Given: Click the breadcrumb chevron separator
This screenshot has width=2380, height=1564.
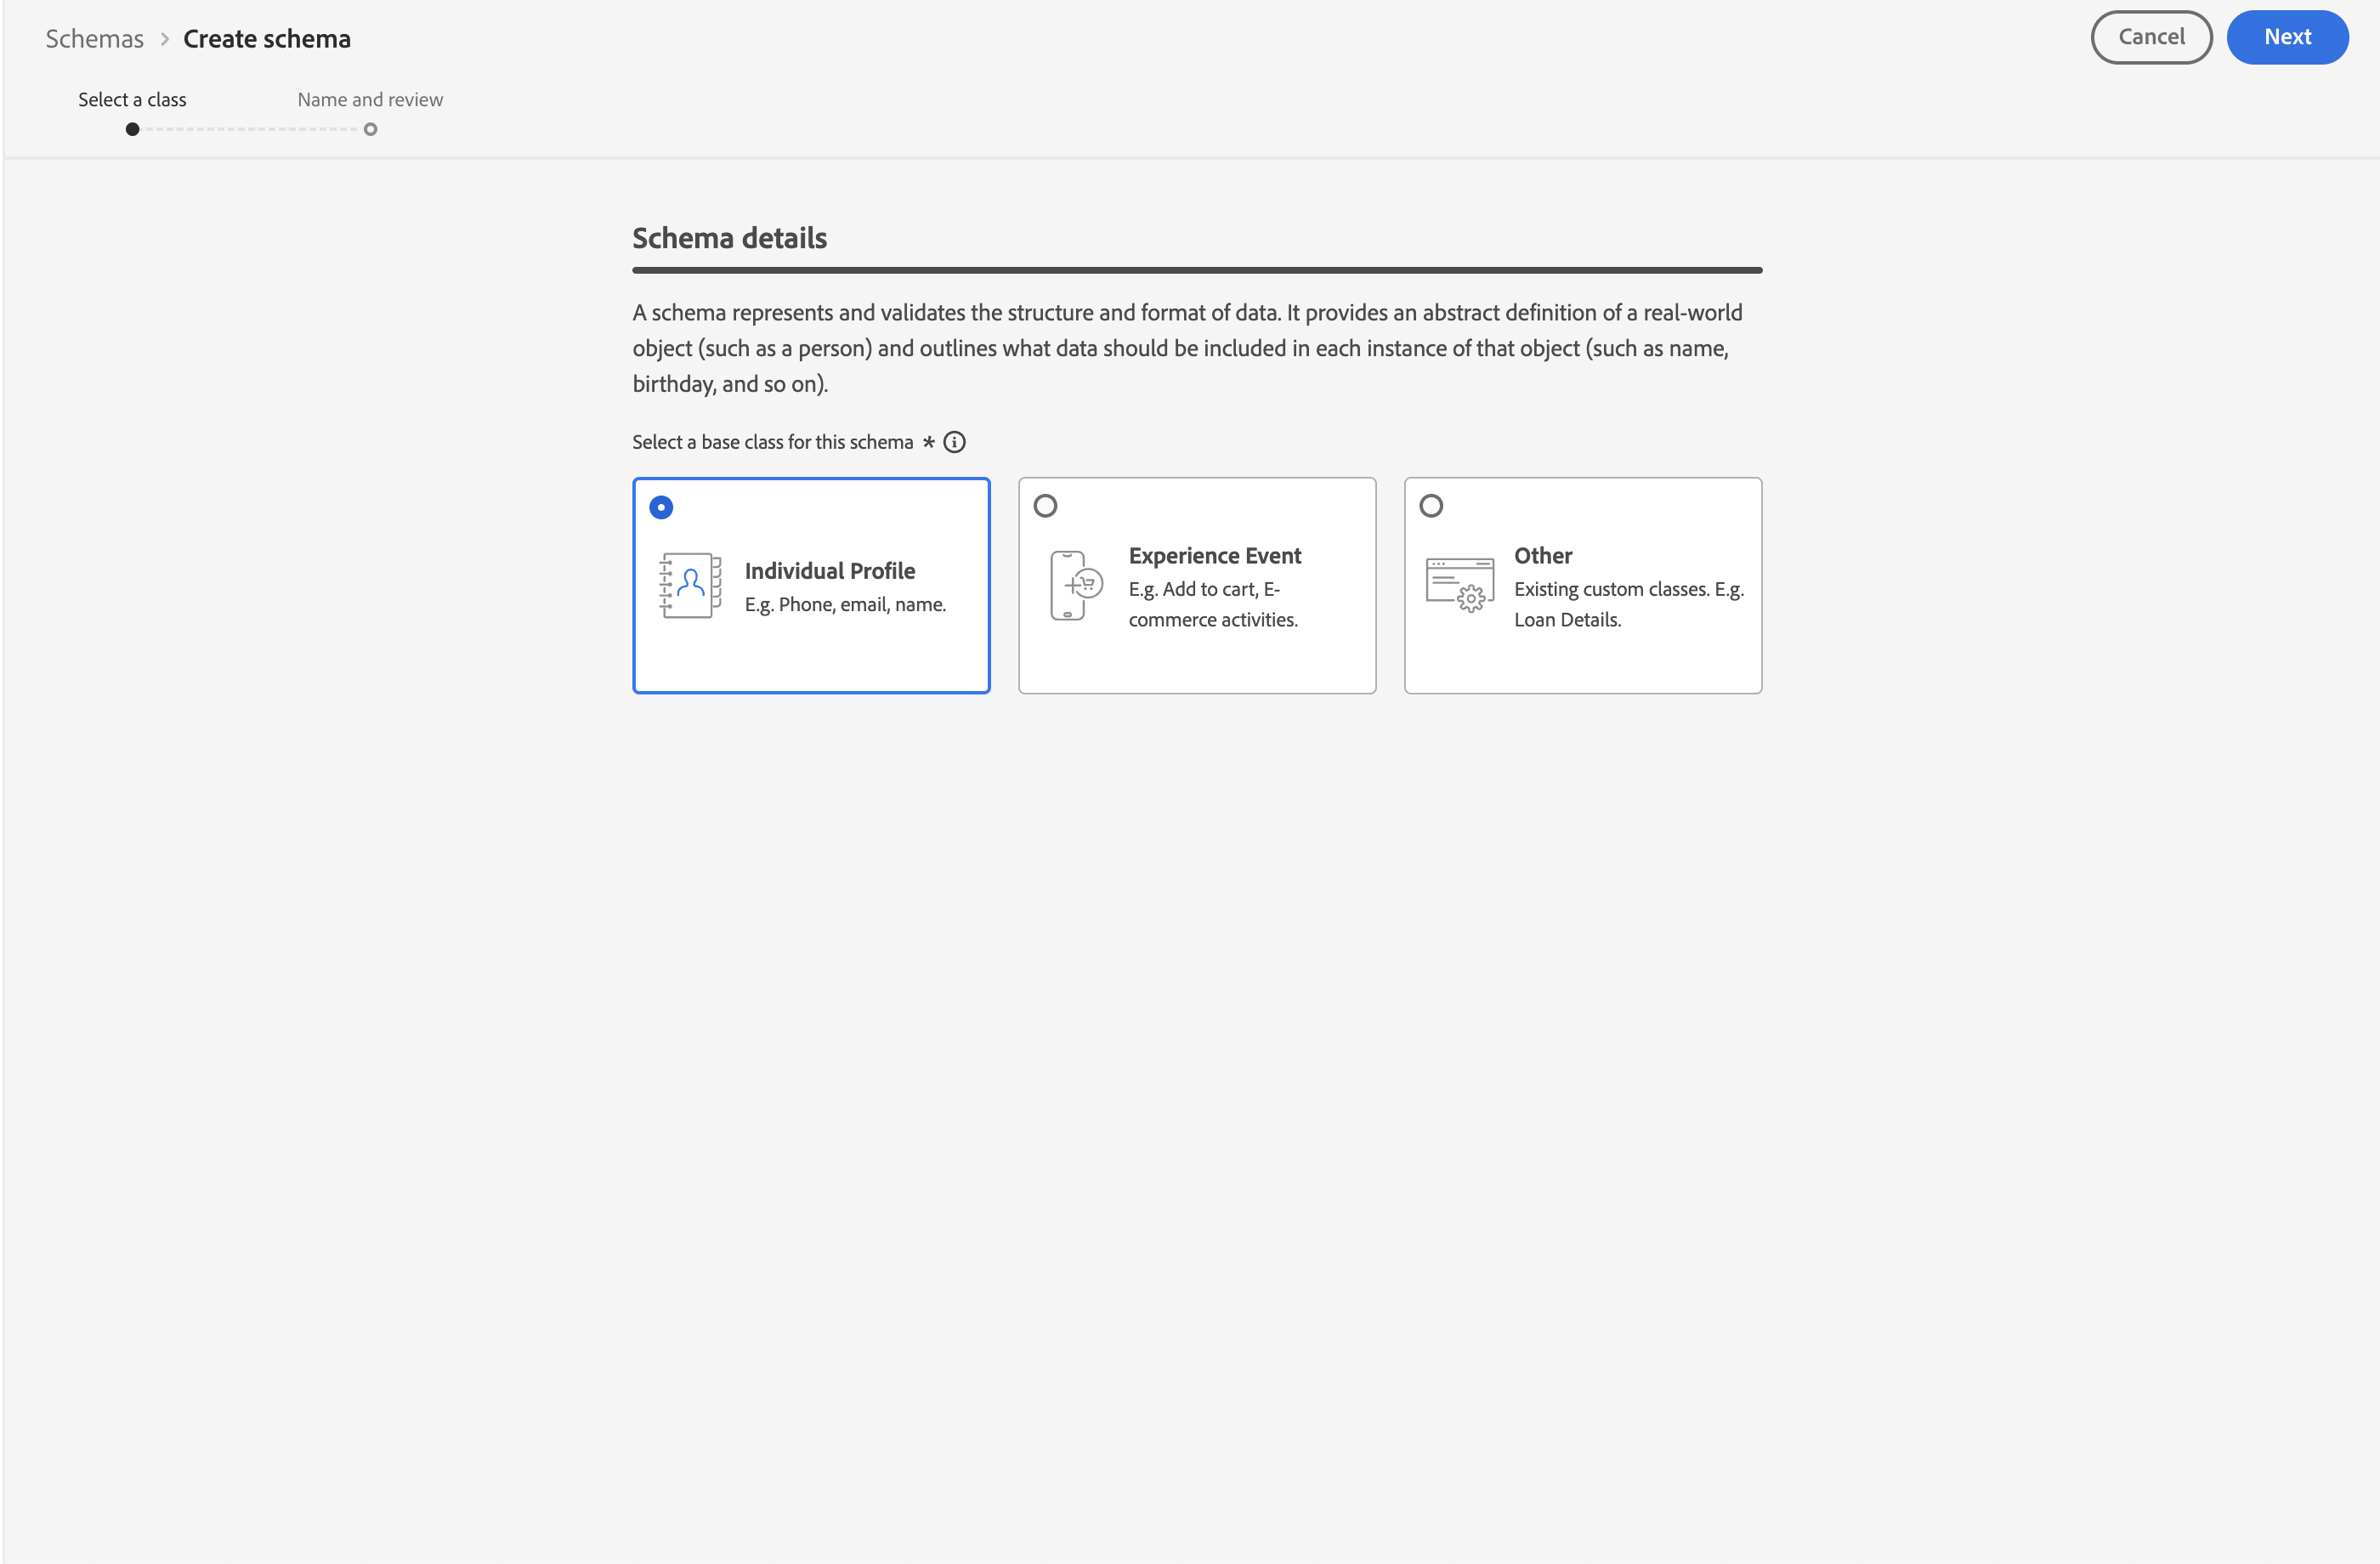Looking at the screenshot, I should (x=165, y=39).
